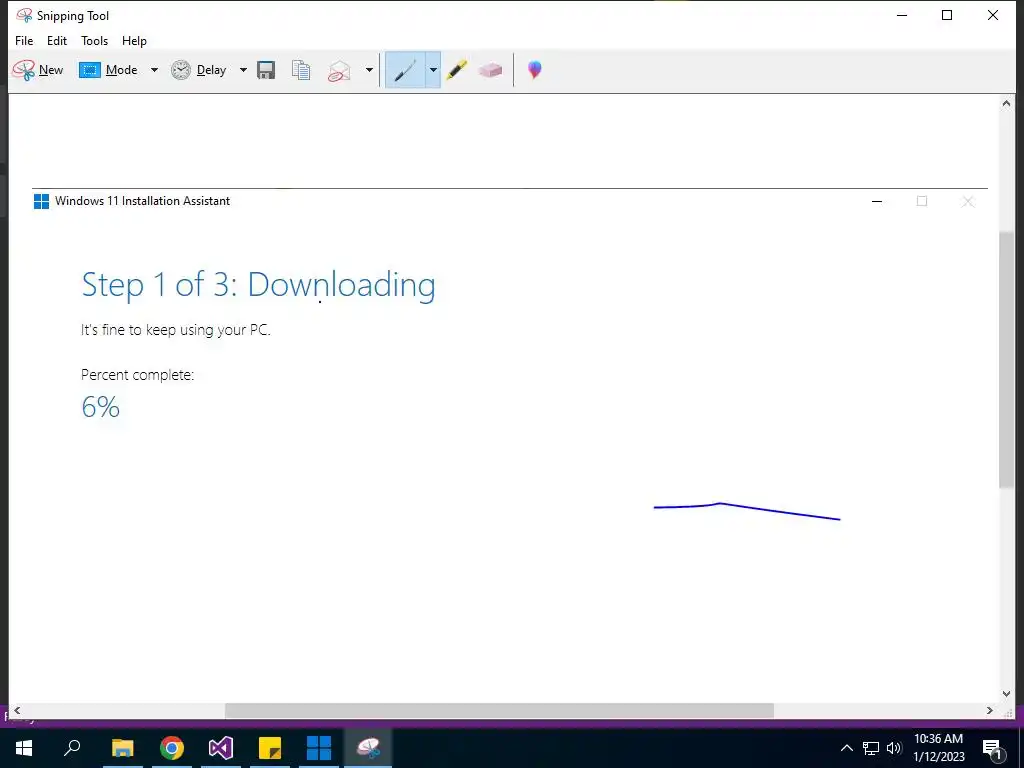Click the vertical scrollbar thumb
Image resolution: width=1024 pixels, height=768 pixels.
pyautogui.click(x=1006, y=359)
